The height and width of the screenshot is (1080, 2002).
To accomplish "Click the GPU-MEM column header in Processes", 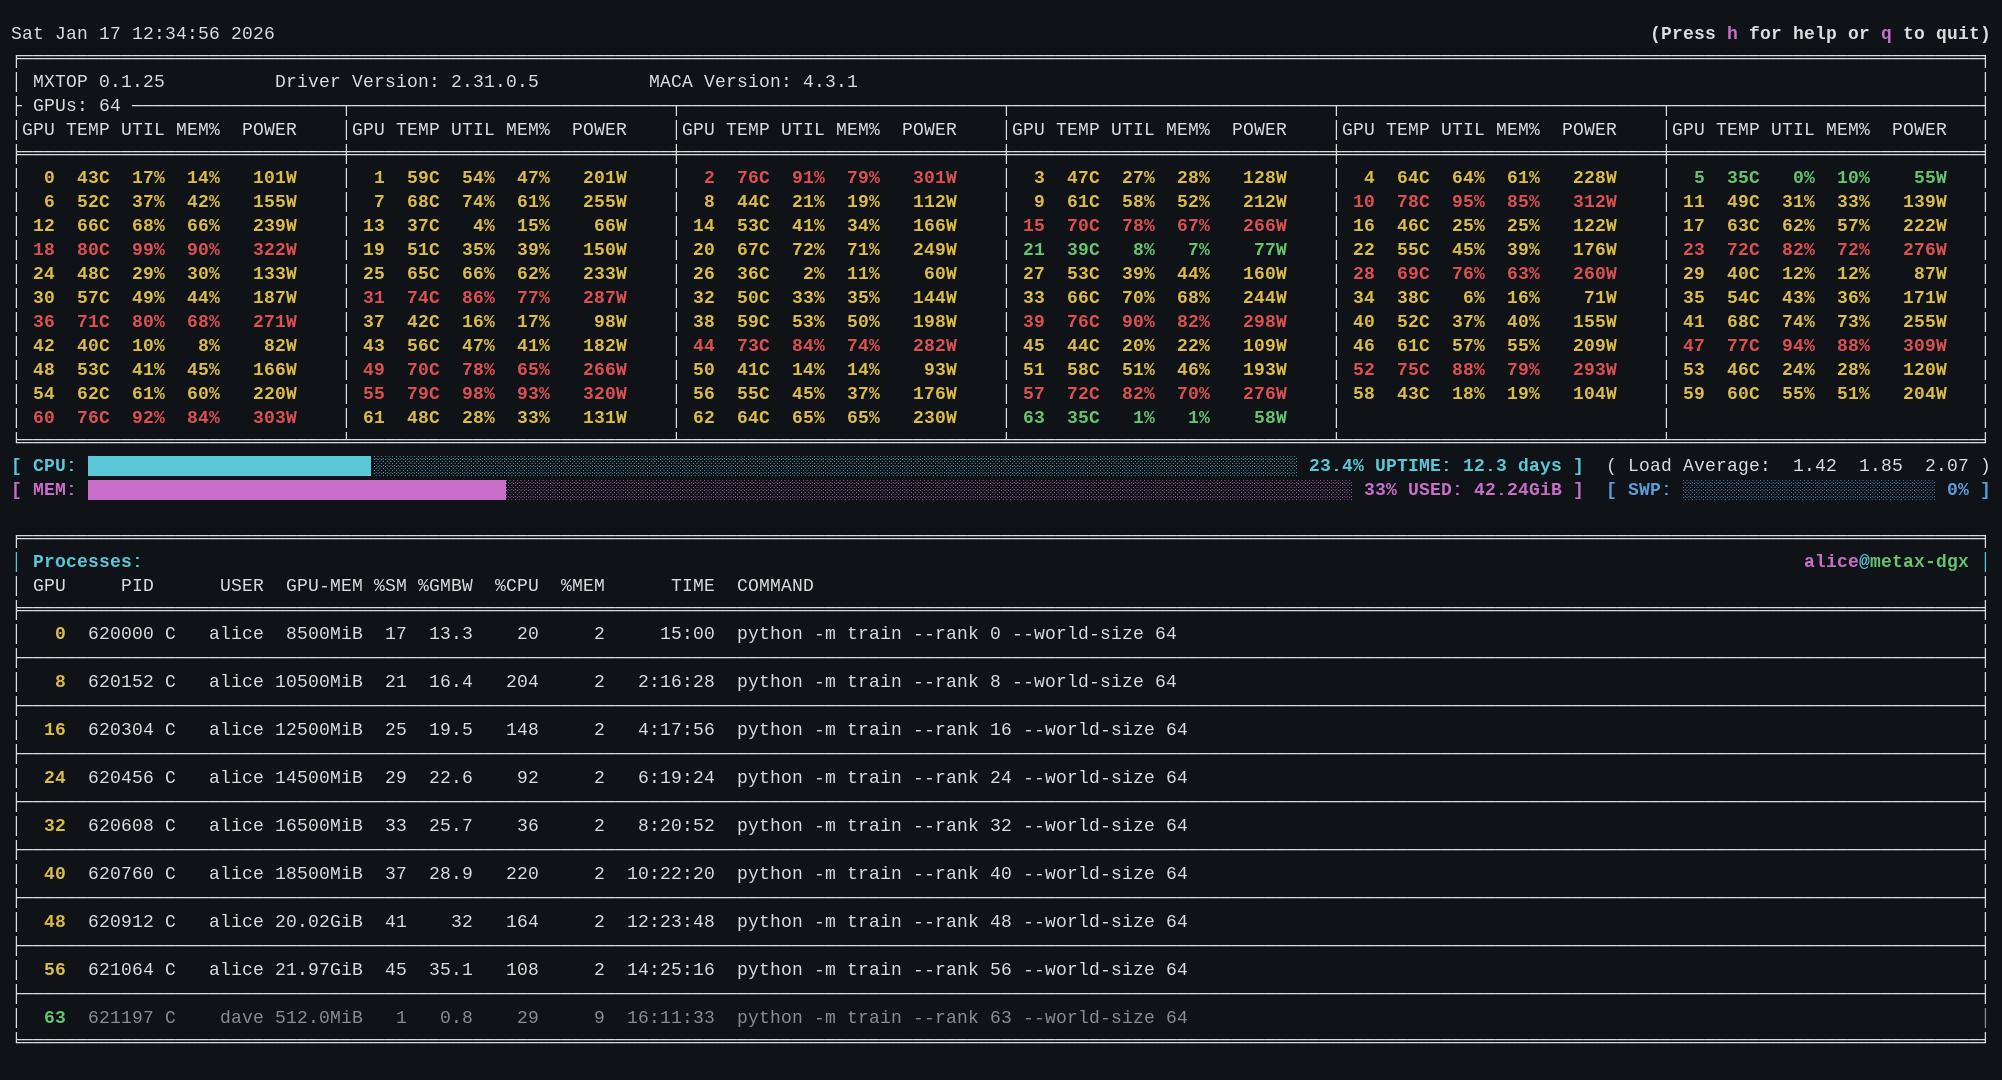I will (x=324, y=586).
